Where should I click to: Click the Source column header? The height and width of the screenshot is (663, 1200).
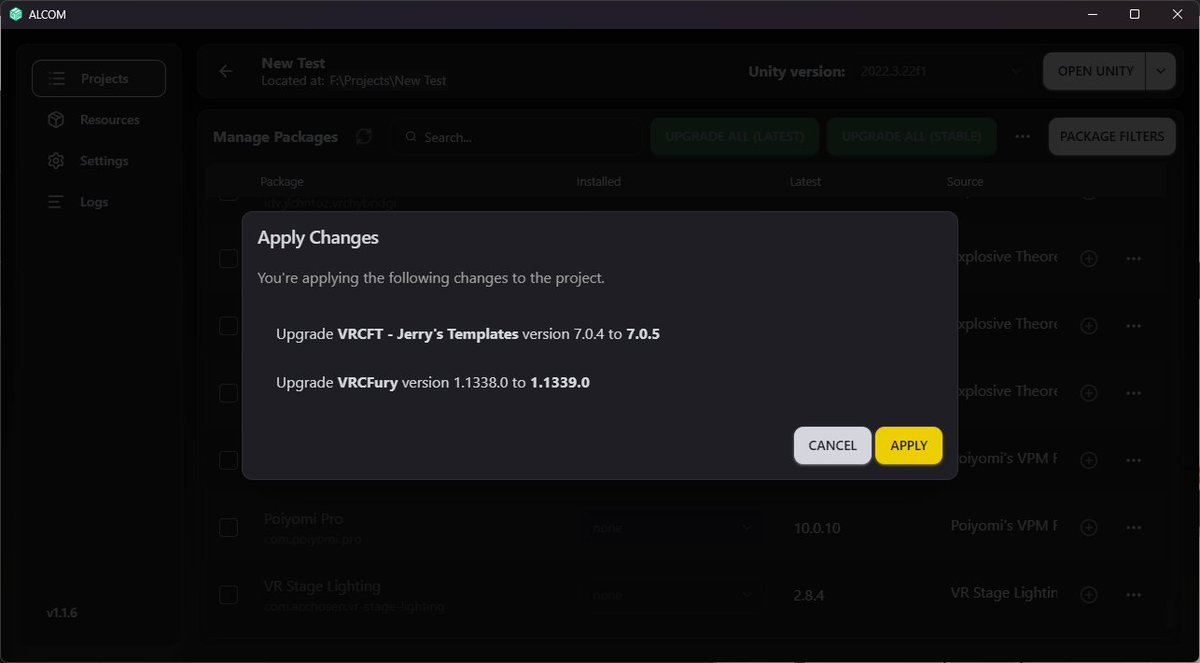click(965, 182)
